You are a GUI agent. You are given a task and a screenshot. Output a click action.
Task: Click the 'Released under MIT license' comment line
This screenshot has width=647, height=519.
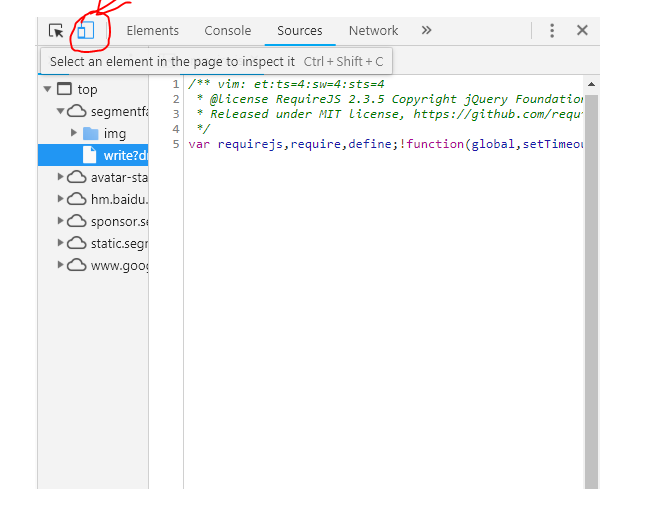click(390, 114)
